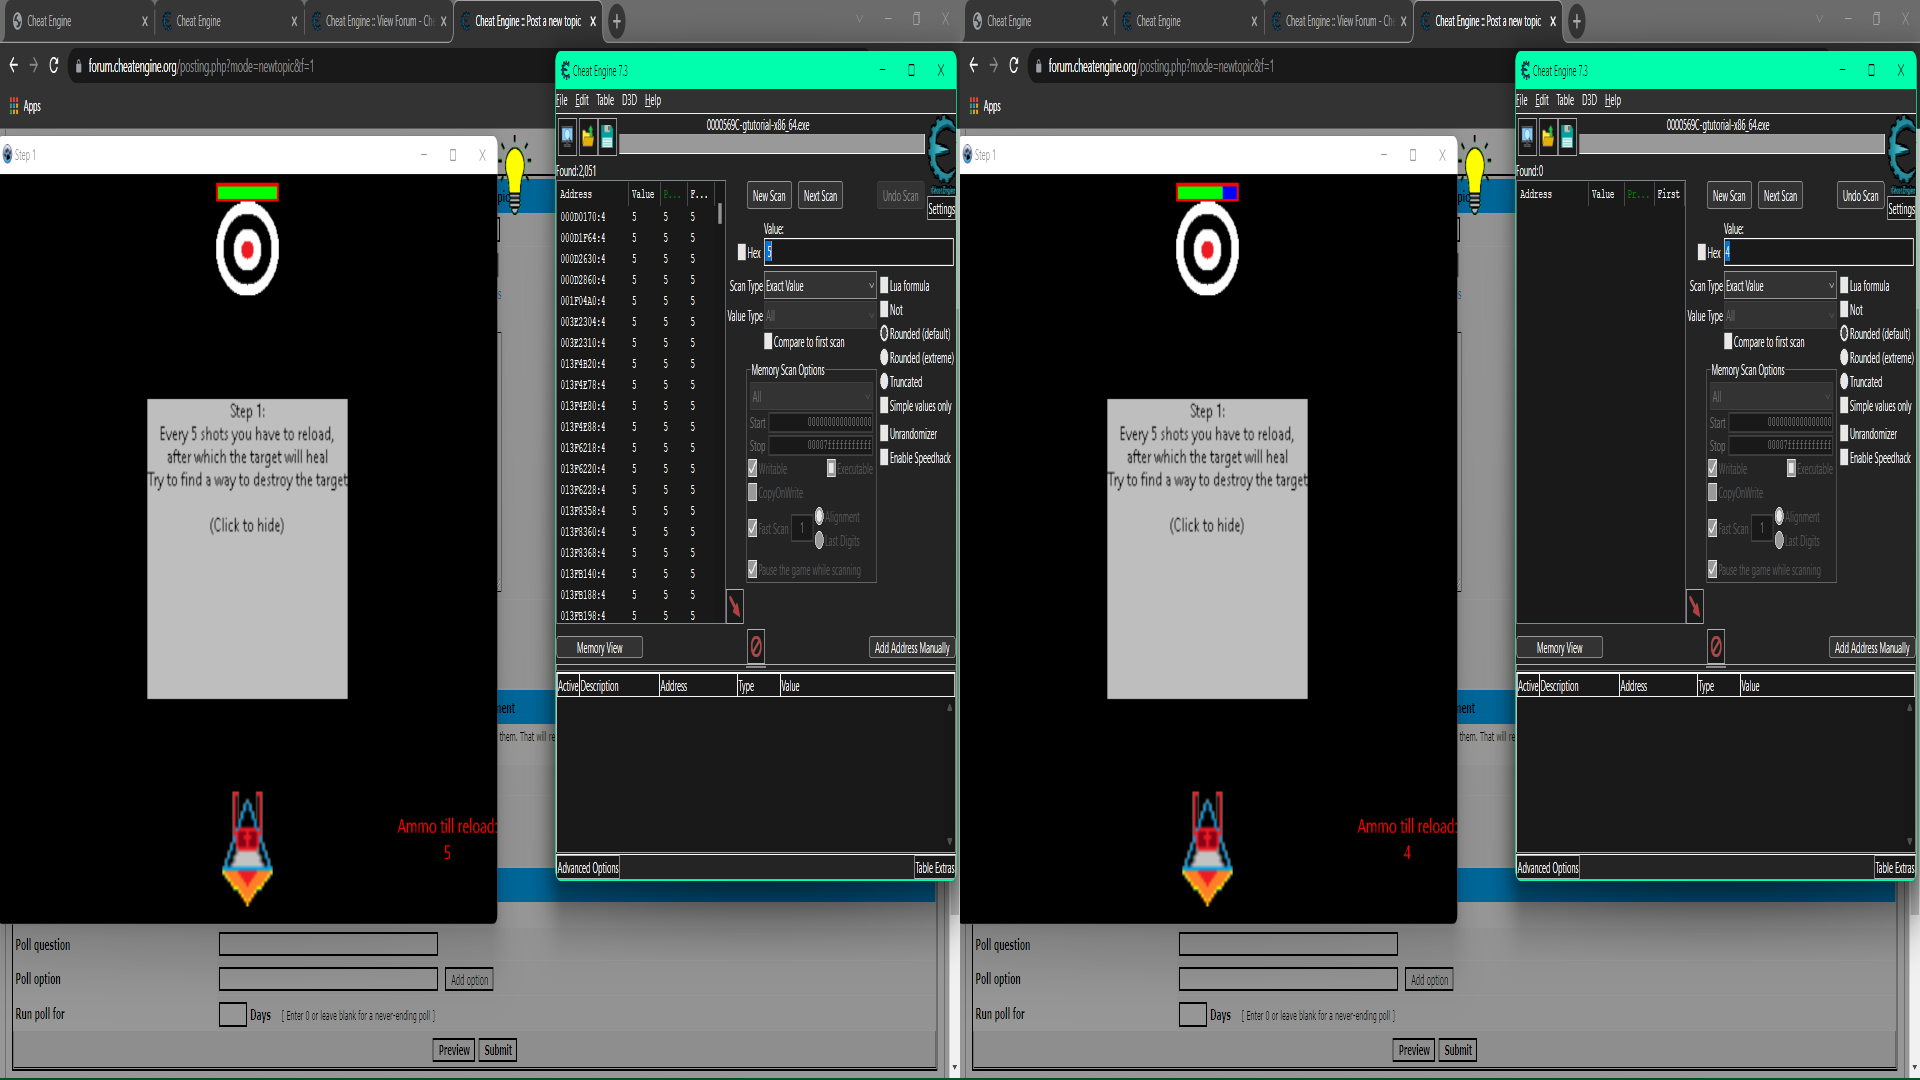The width and height of the screenshot is (1920, 1080).
Task: Click Add Address Manually in right window
Action: click(x=1871, y=648)
